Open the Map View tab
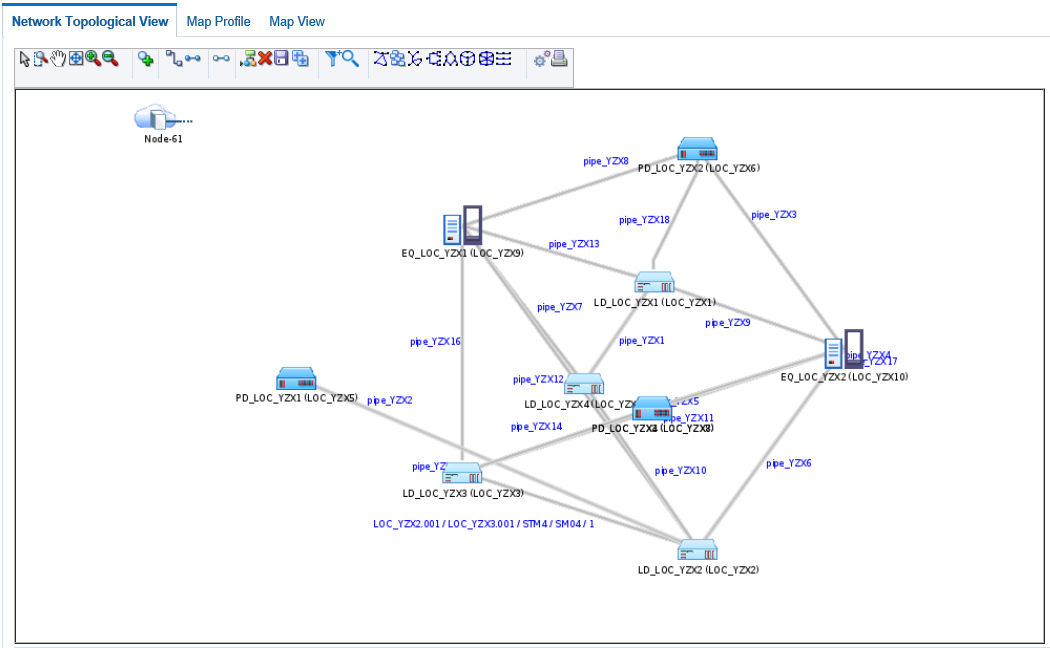 click(297, 21)
